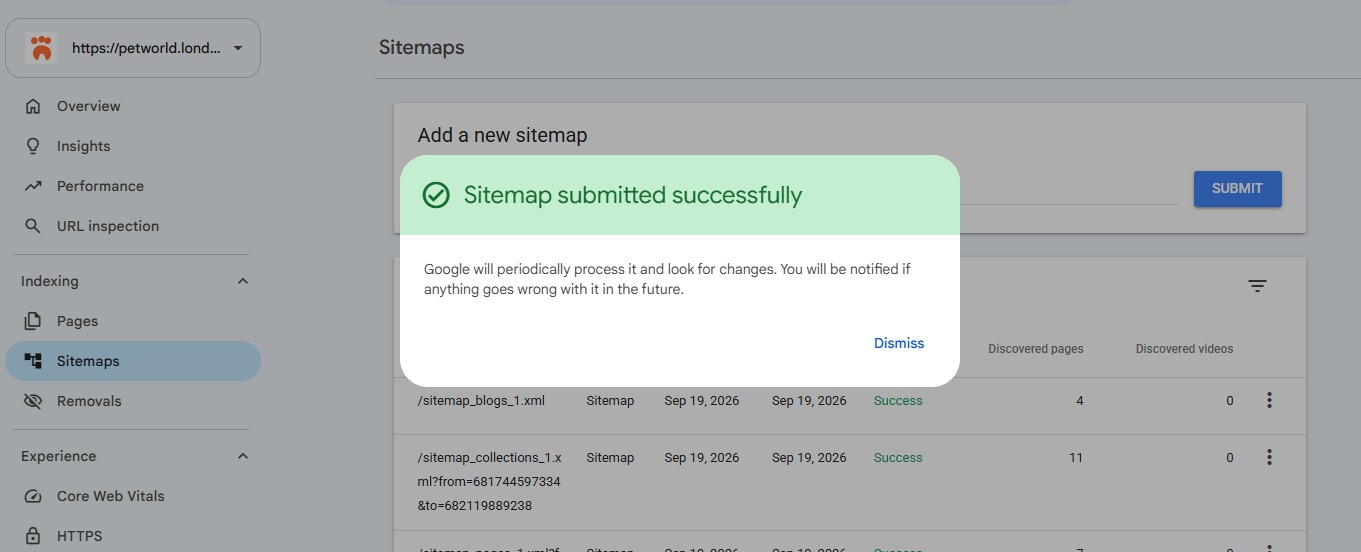Click the Performance trend arrow icon
The image size is (1361, 552).
point(33,186)
